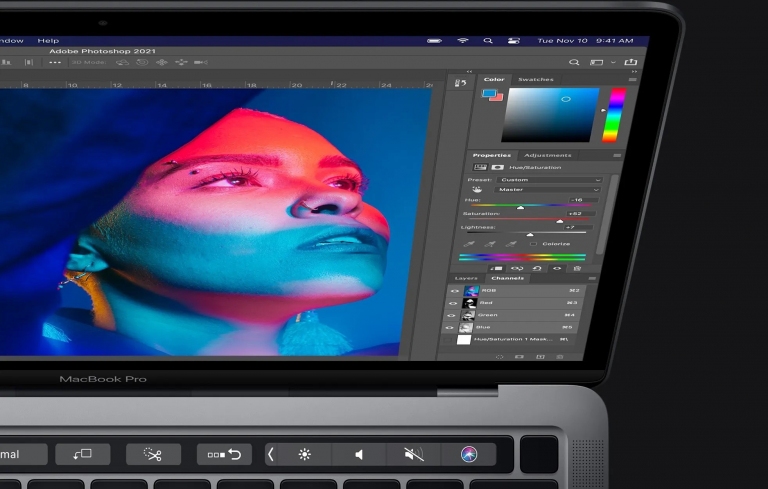768x489 pixels.
Task: Open the Preset Custom dropdown
Action: point(550,180)
